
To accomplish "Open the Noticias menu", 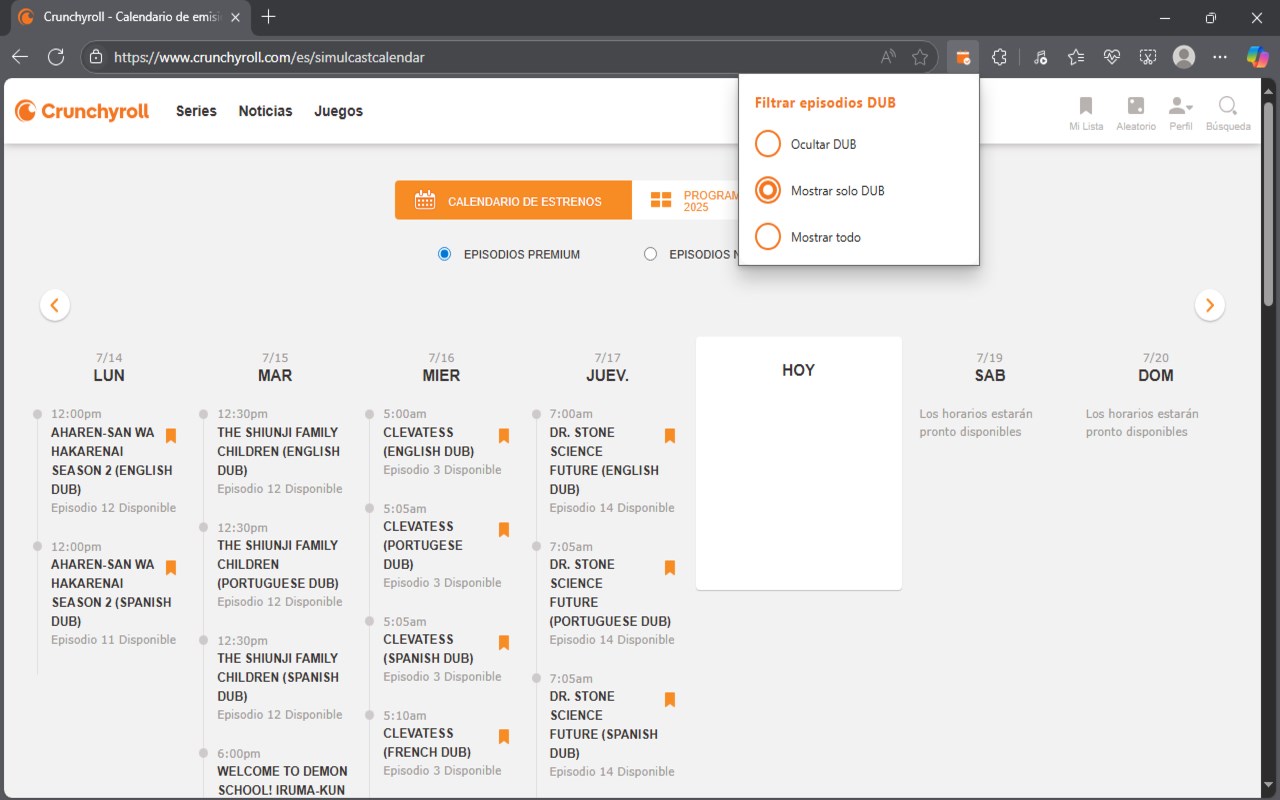I will tap(266, 111).
